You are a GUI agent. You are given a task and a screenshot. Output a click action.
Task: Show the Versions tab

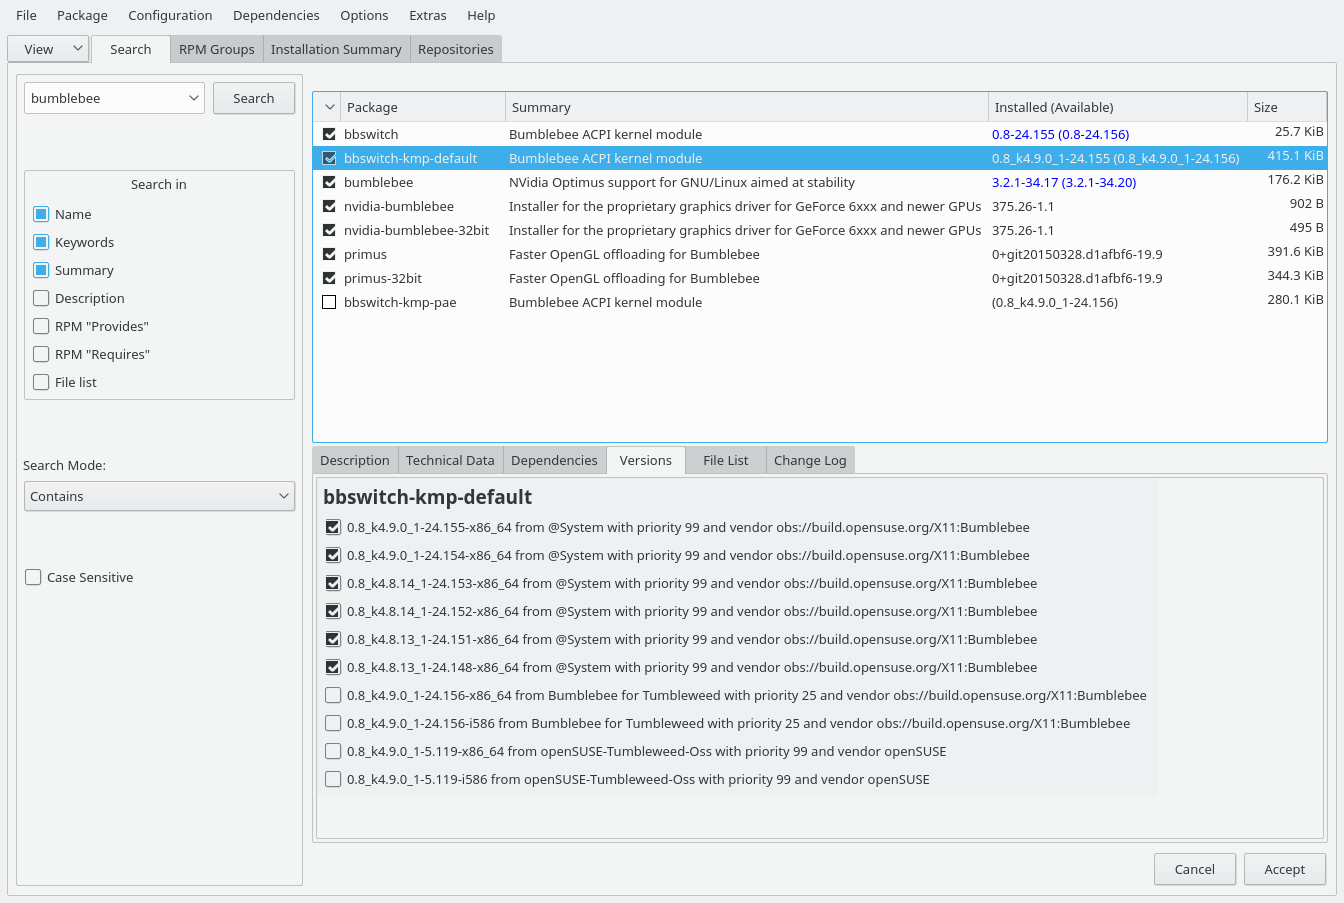[646, 460]
